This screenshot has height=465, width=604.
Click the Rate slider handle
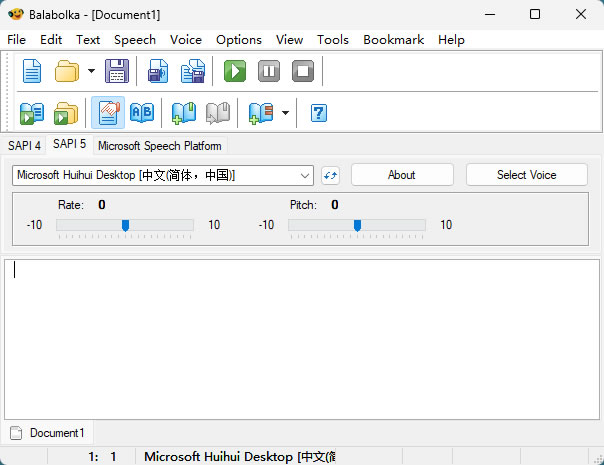point(125,225)
